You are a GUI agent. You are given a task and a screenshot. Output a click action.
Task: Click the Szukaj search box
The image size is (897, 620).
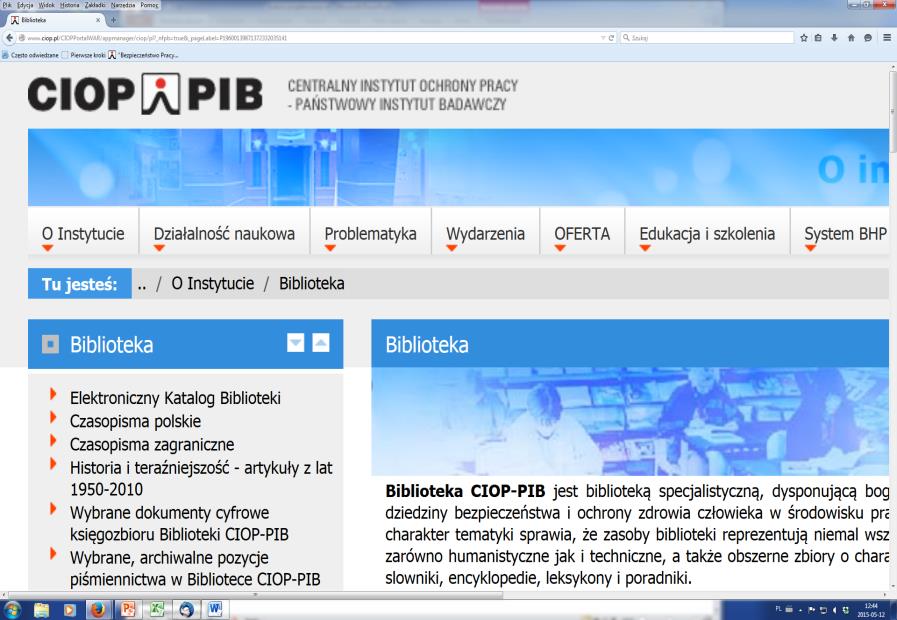coord(707,38)
